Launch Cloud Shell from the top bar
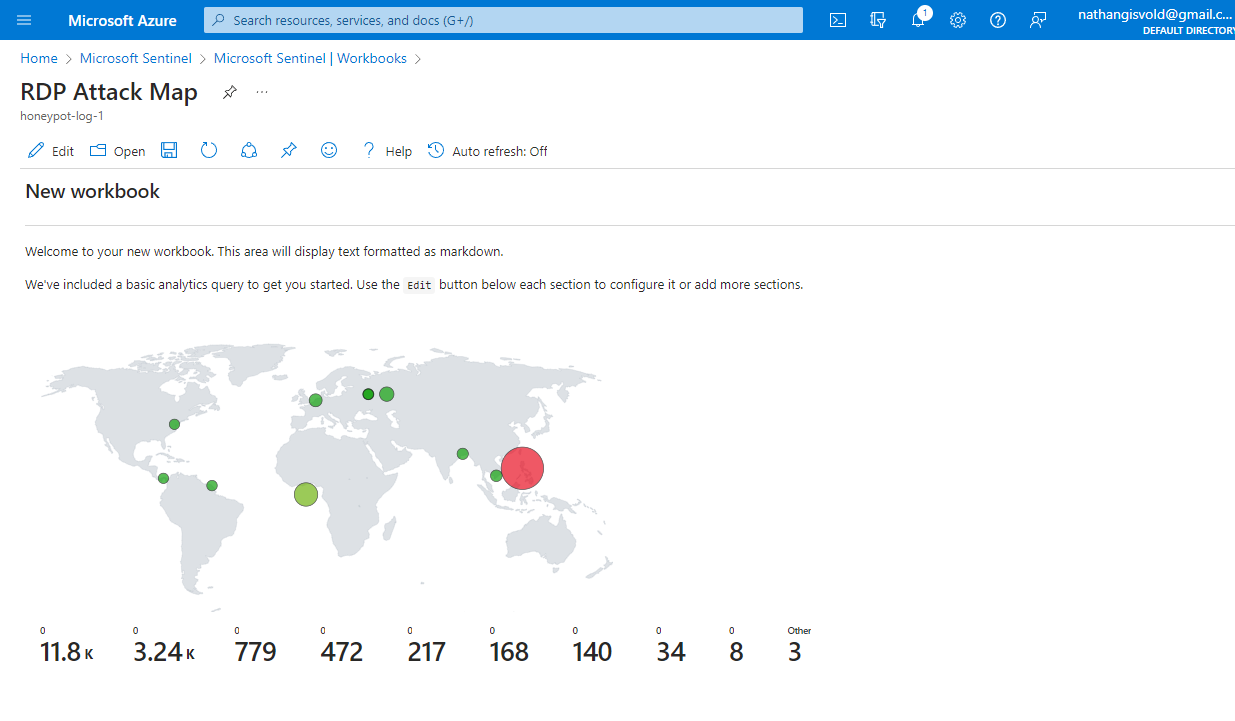The height and width of the screenshot is (721, 1235). tap(838, 20)
